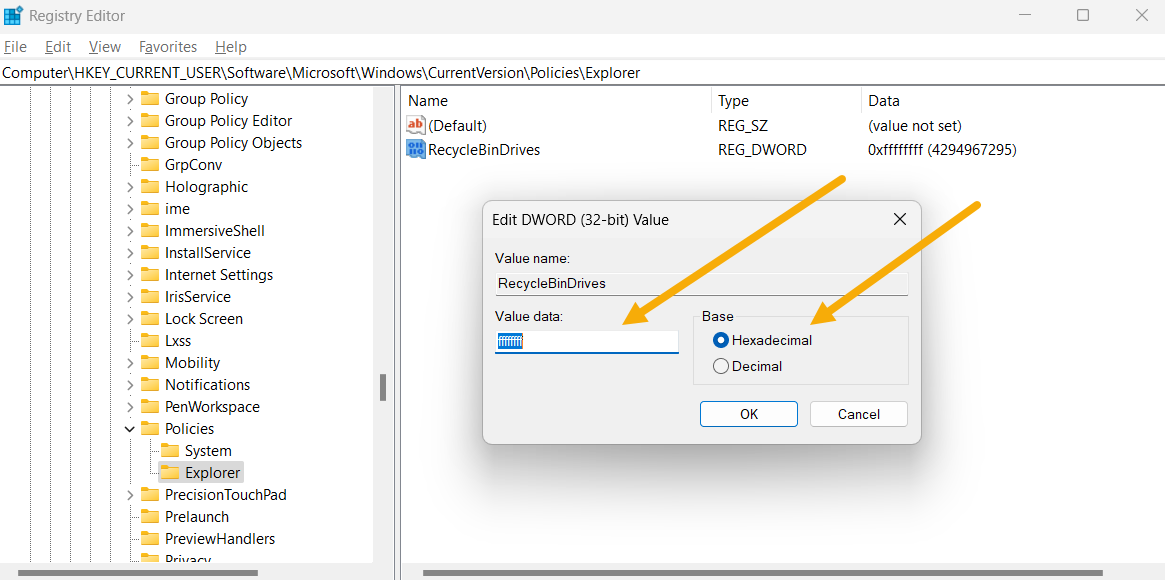
Task: Click the REG_SZ string icon beside (Default)
Action: click(416, 125)
